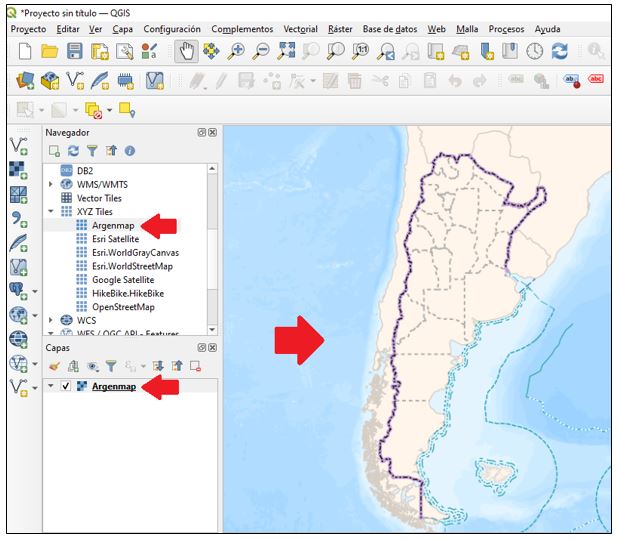
Task: Select Vector Tiles in browser tree
Action: coord(99,198)
